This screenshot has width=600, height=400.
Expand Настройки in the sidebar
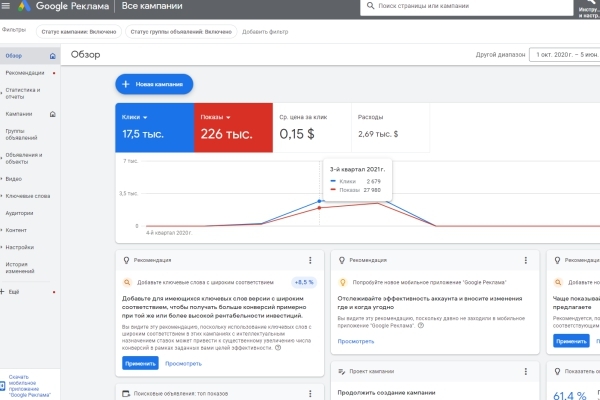tap(20, 246)
